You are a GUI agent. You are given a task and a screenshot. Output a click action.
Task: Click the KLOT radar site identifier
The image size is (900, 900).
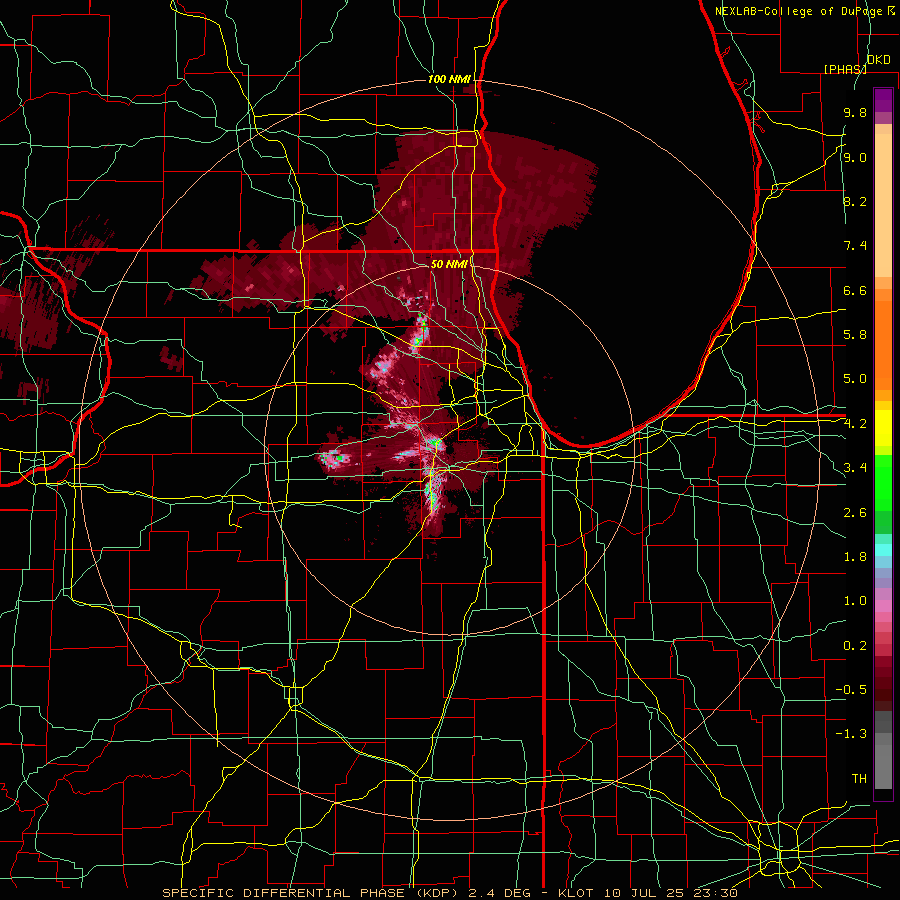pyautogui.click(x=578, y=893)
